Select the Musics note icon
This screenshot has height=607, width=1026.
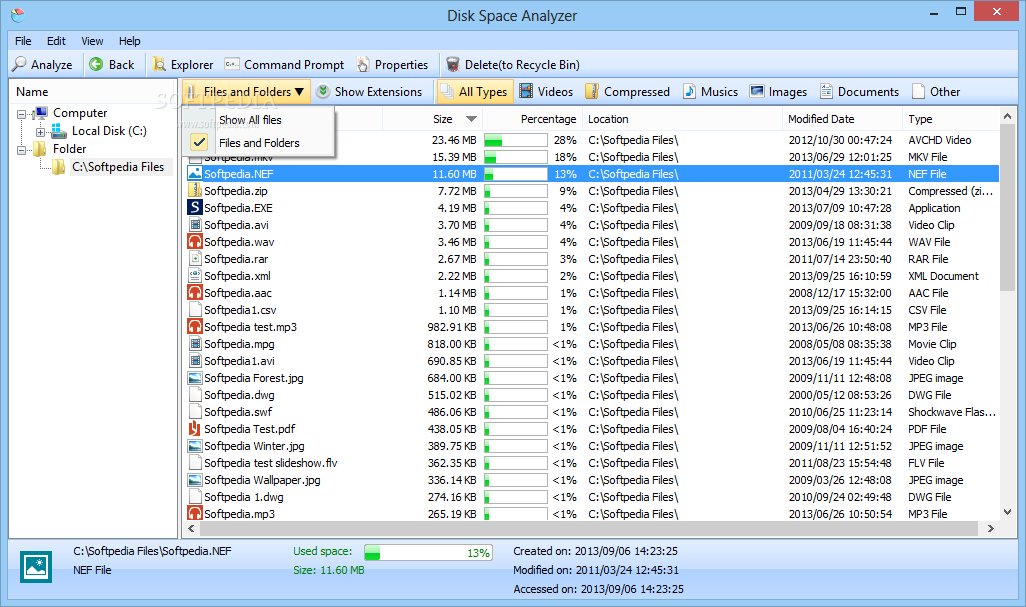690,92
